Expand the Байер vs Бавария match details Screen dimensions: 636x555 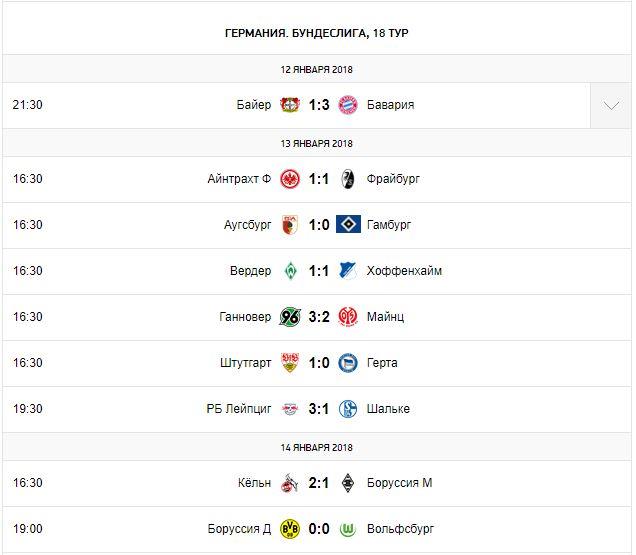pos(611,105)
